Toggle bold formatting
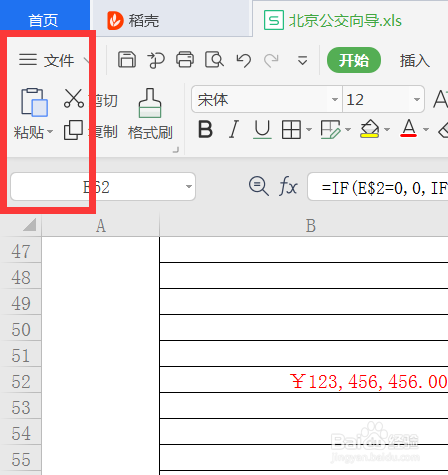The image size is (448, 475). (x=205, y=129)
